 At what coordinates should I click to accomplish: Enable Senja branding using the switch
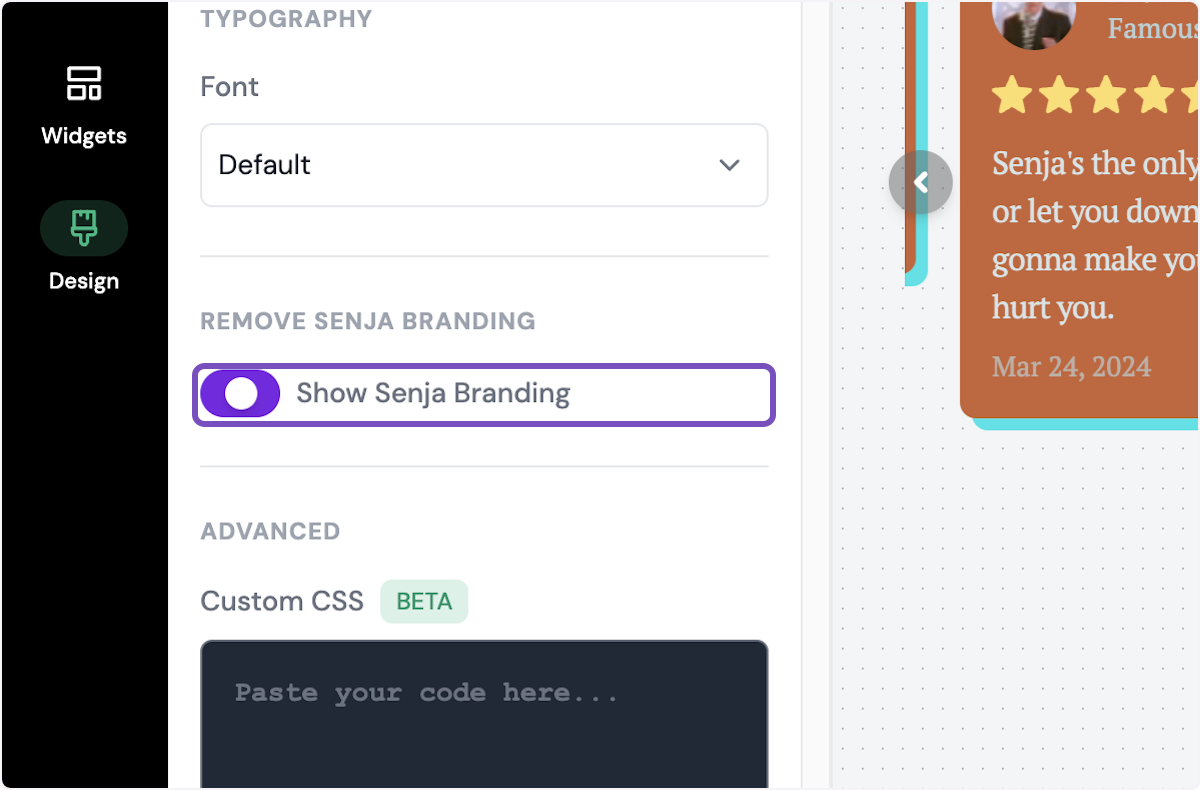[240, 394]
